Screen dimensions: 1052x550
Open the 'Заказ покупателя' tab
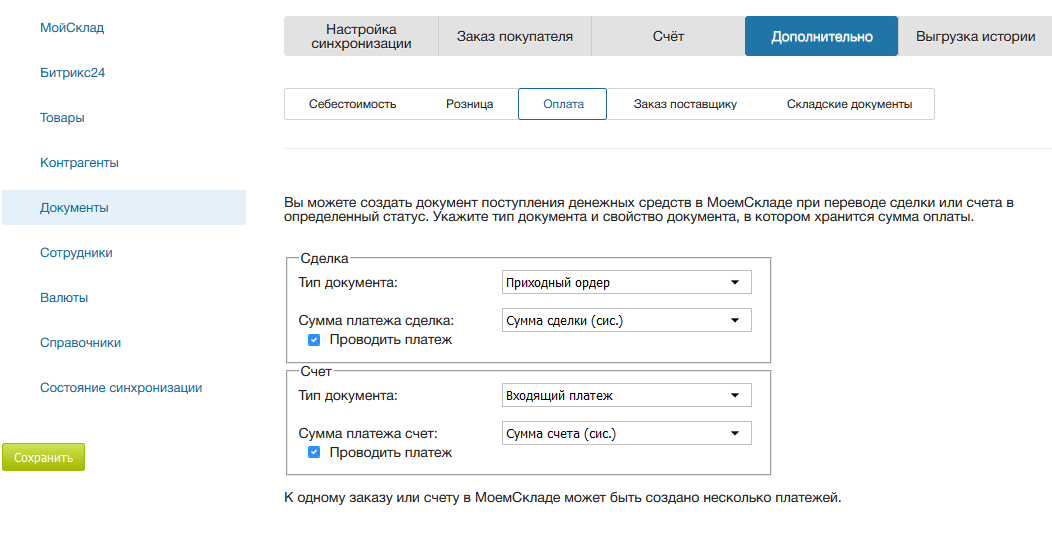click(515, 36)
